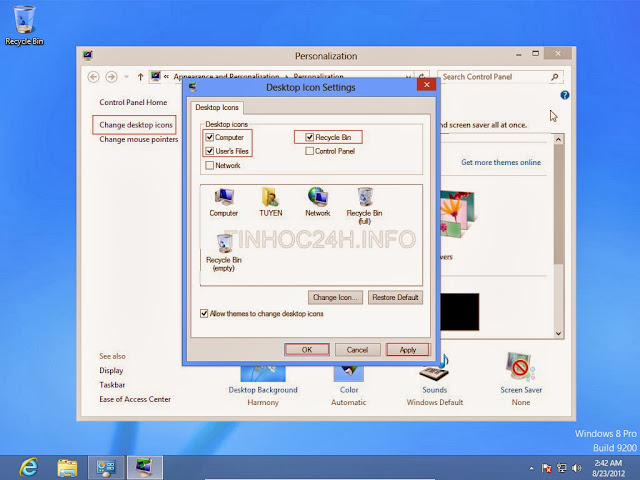Open the Sounds settings icon

click(x=434, y=367)
